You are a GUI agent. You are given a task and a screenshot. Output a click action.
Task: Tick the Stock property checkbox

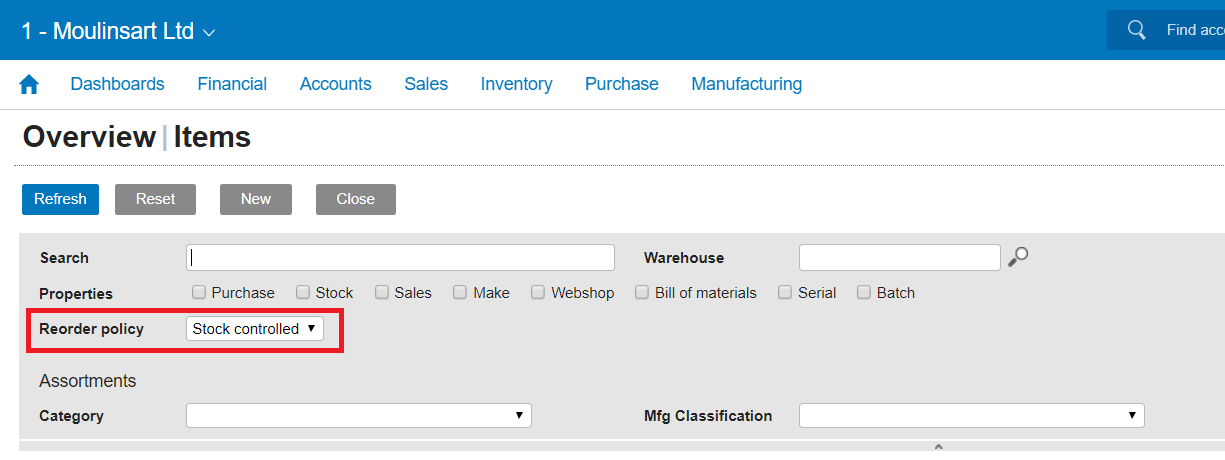click(x=303, y=293)
